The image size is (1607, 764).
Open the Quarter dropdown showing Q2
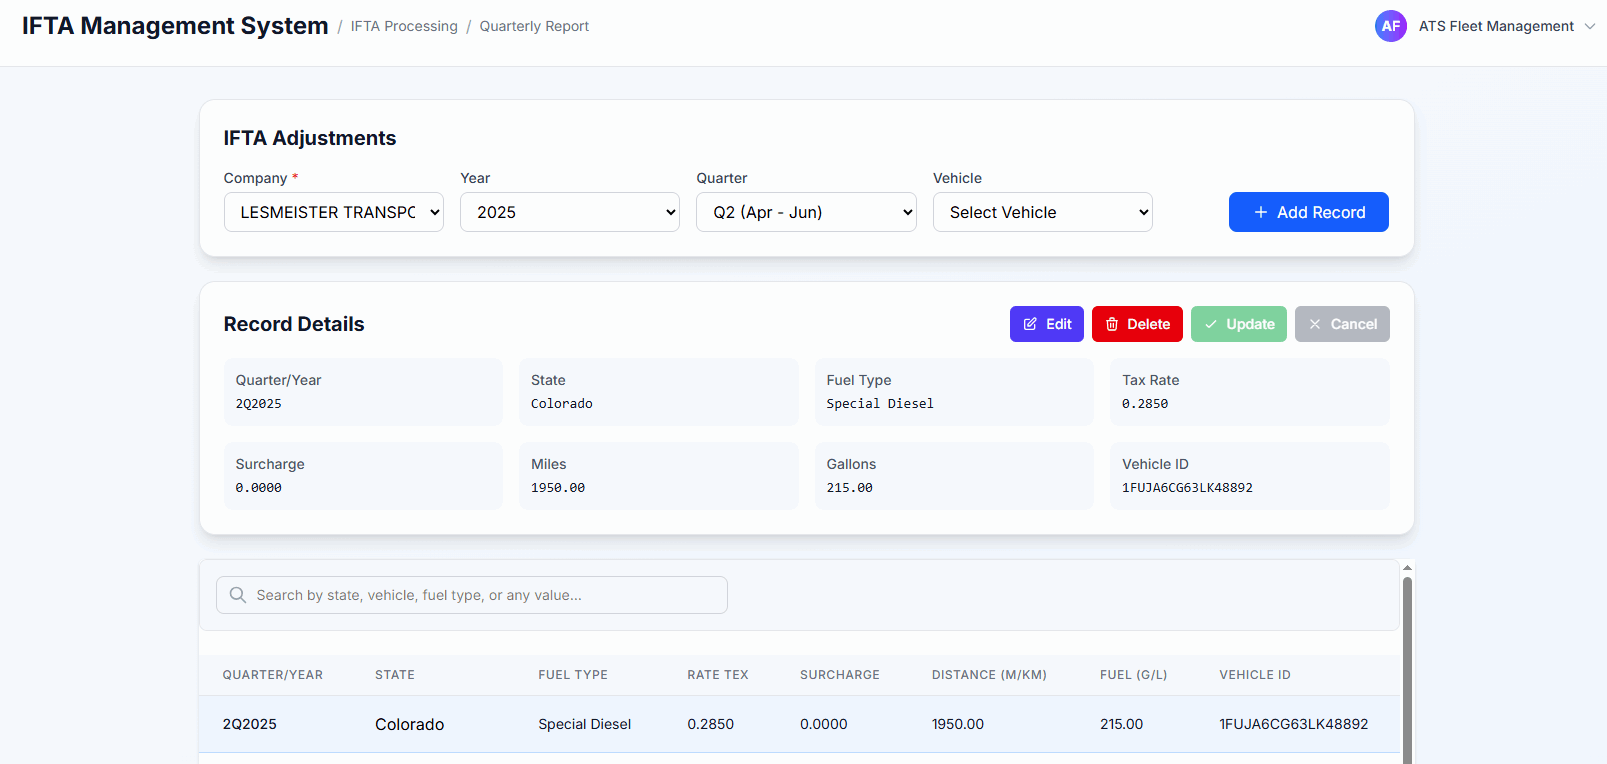pos(805,212)
